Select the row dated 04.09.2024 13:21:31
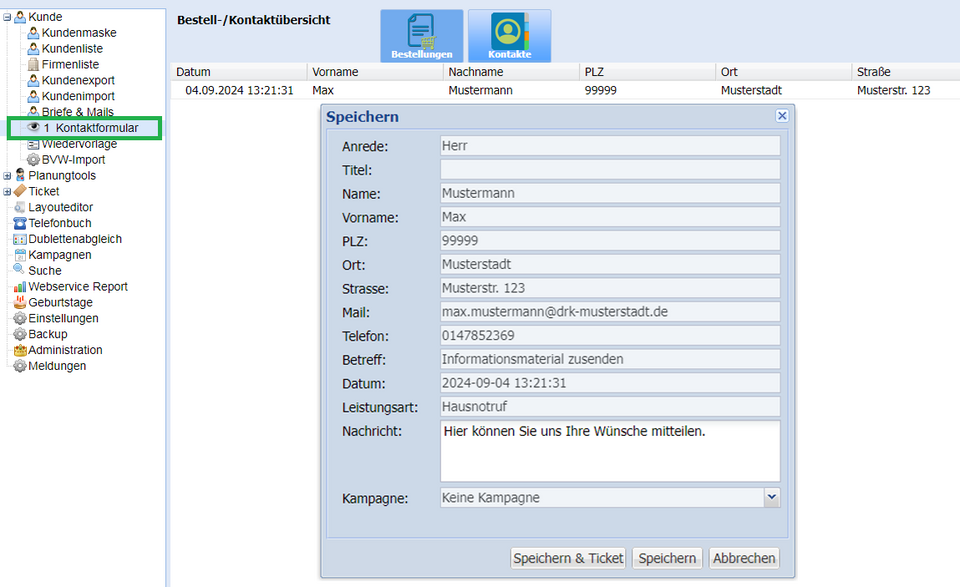This screenshot has height=587, width=960. [x=565, y=91]
